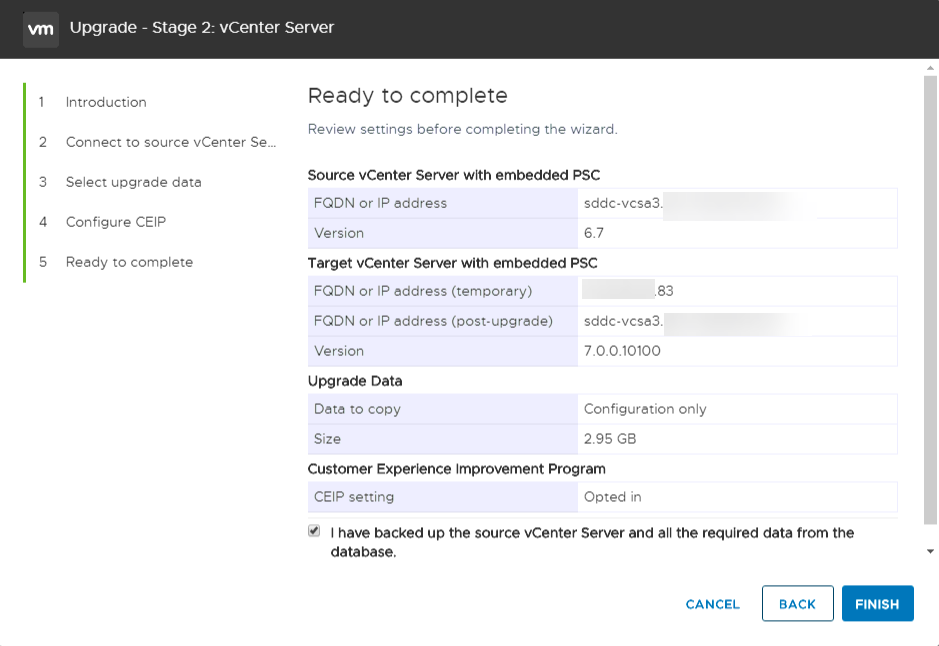
Task: Click the Target vCenter Server section heading
Action: pos(453,263)
